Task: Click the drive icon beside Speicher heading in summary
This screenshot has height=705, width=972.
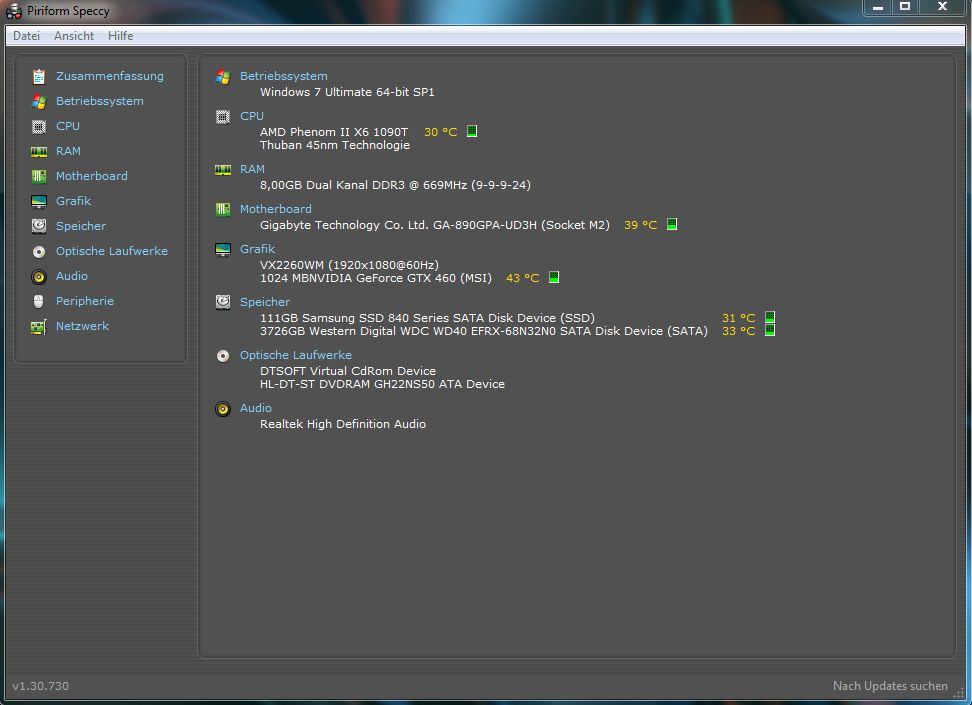Action: click(x=223, y=302)
